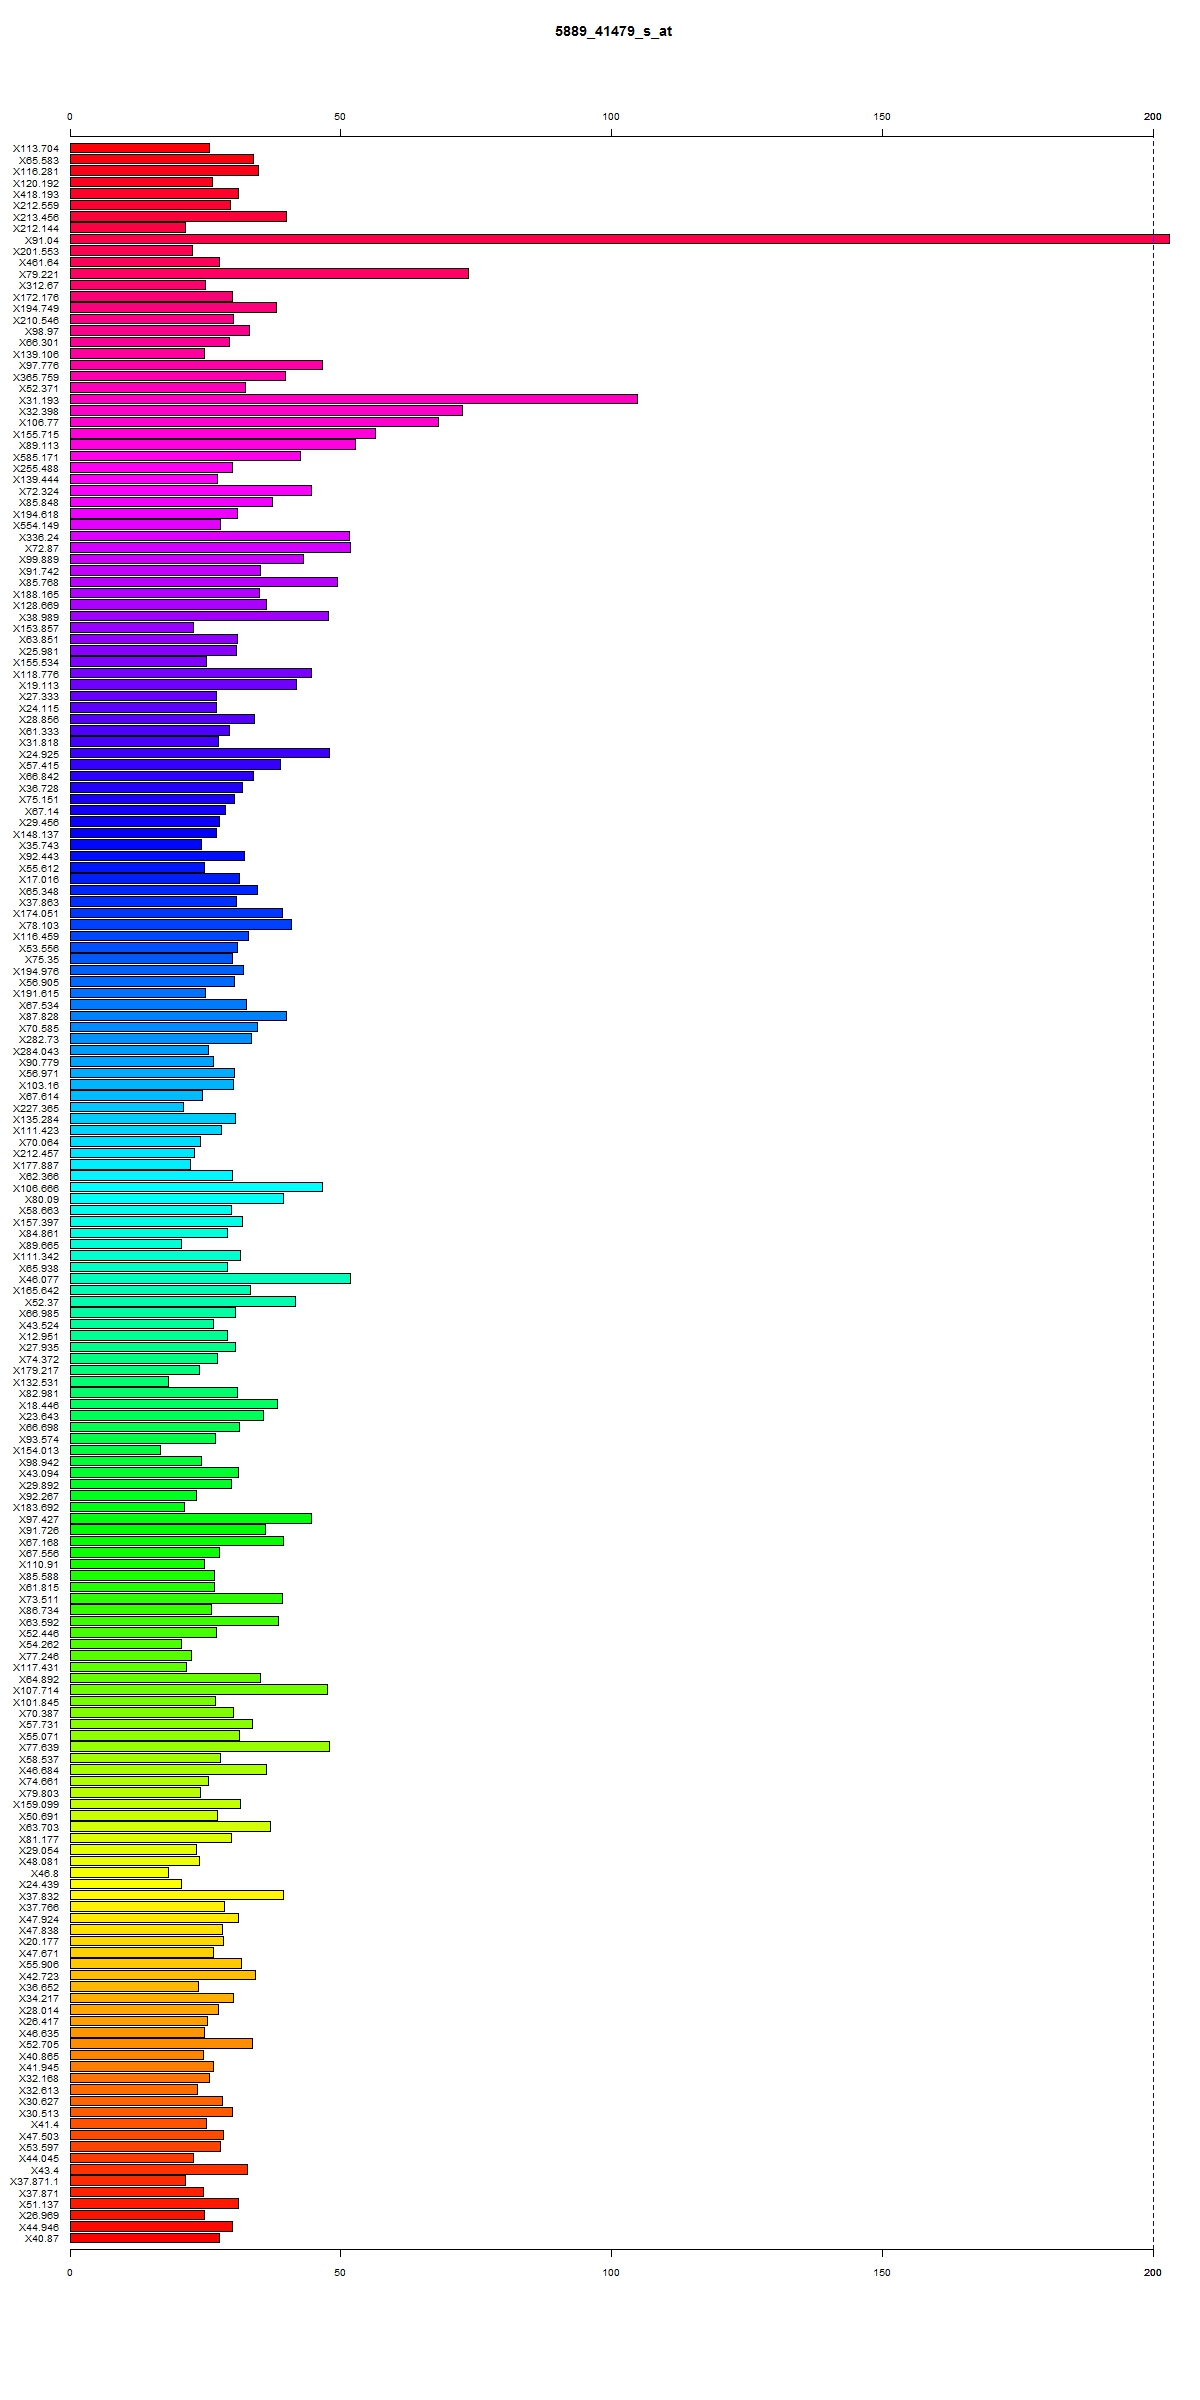Click the bar for X24.925
This screenshot has height=2400, width=1200.
pos(200,753)
